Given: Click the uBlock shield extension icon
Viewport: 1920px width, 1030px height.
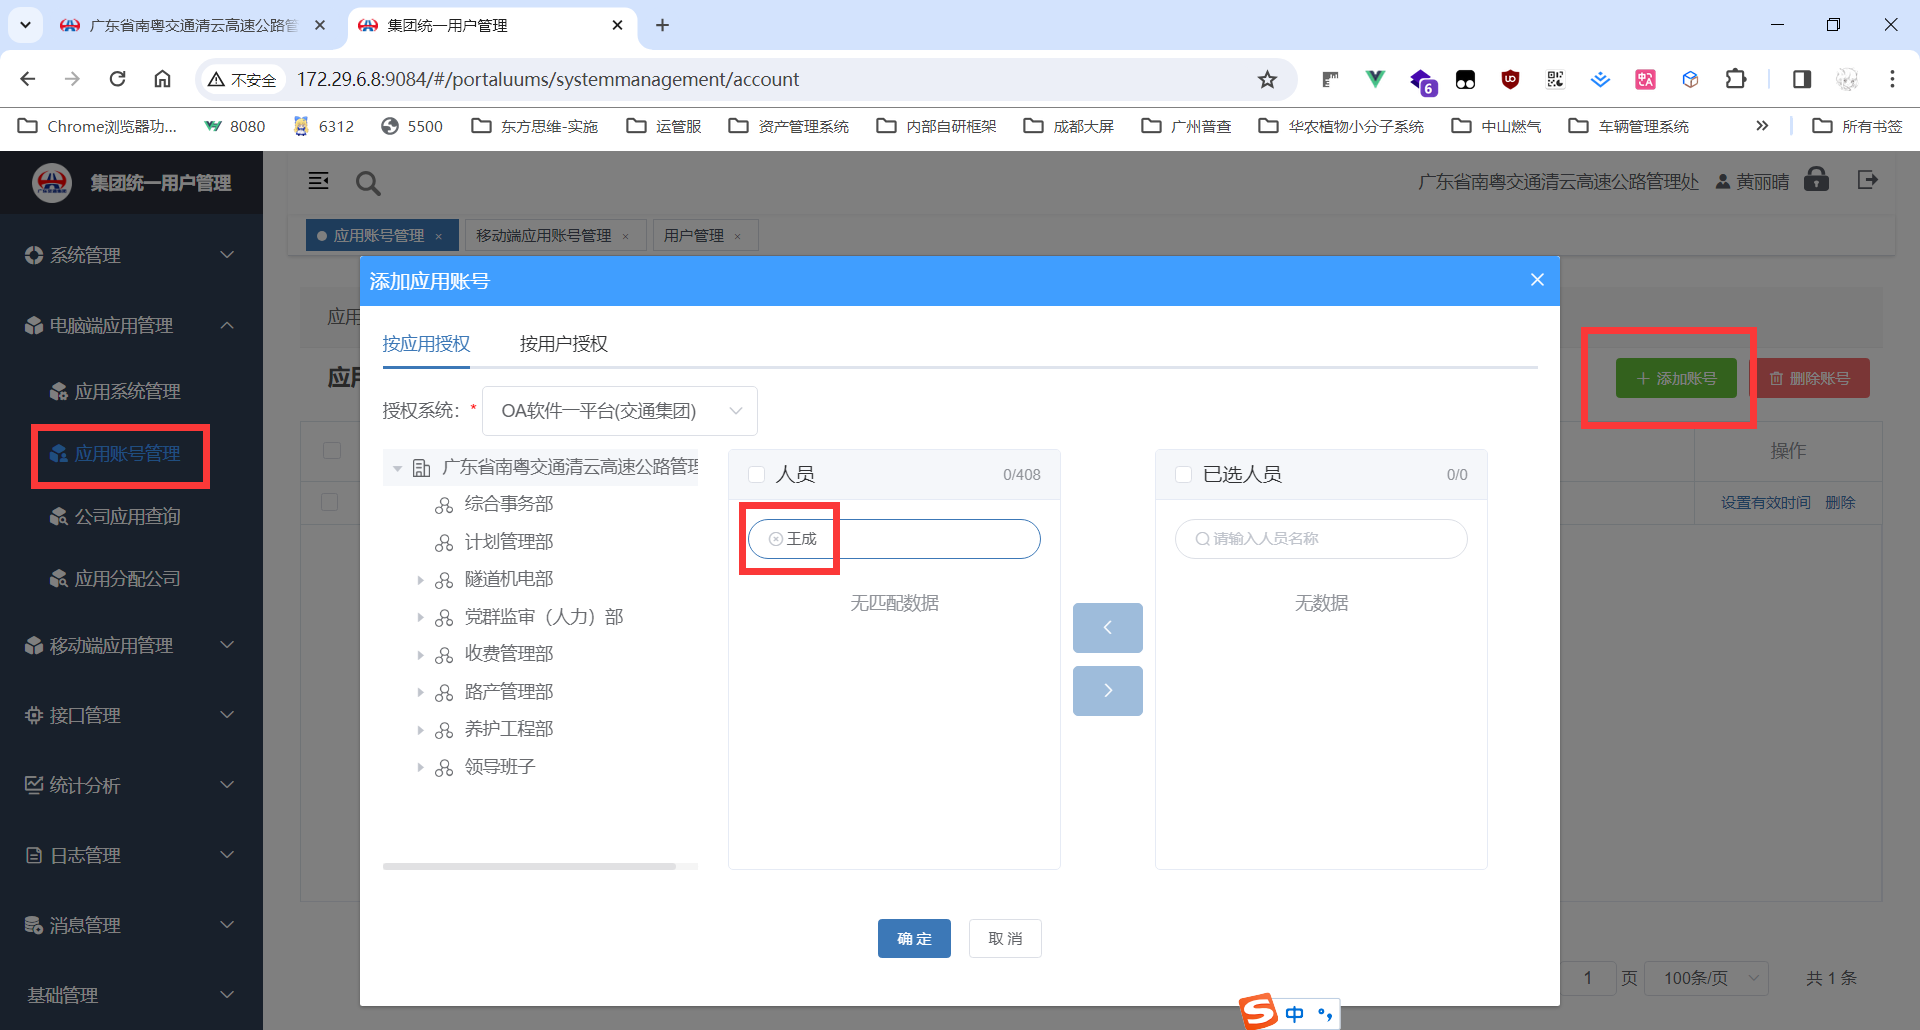Looking at the screenshot, I should [1510, 79].
